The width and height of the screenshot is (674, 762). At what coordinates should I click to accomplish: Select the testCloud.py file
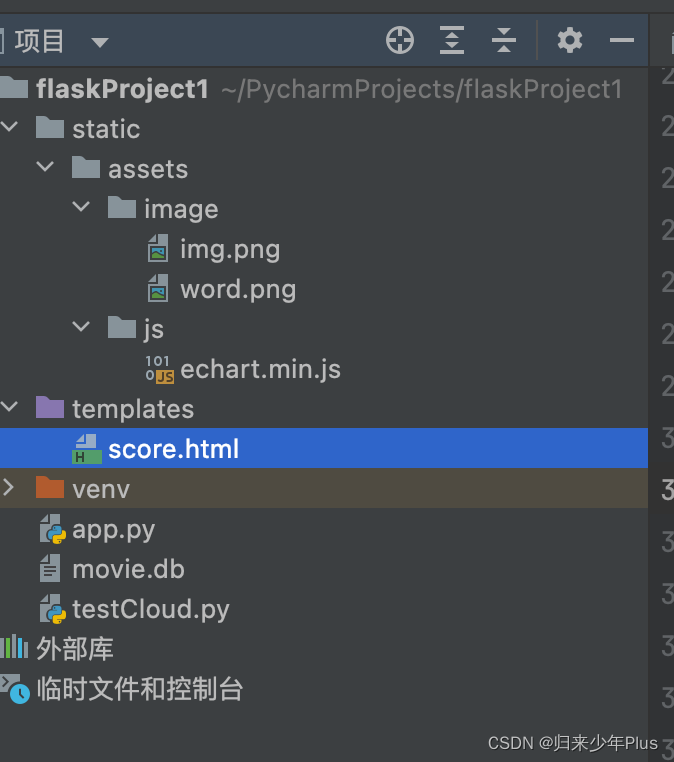151,610
